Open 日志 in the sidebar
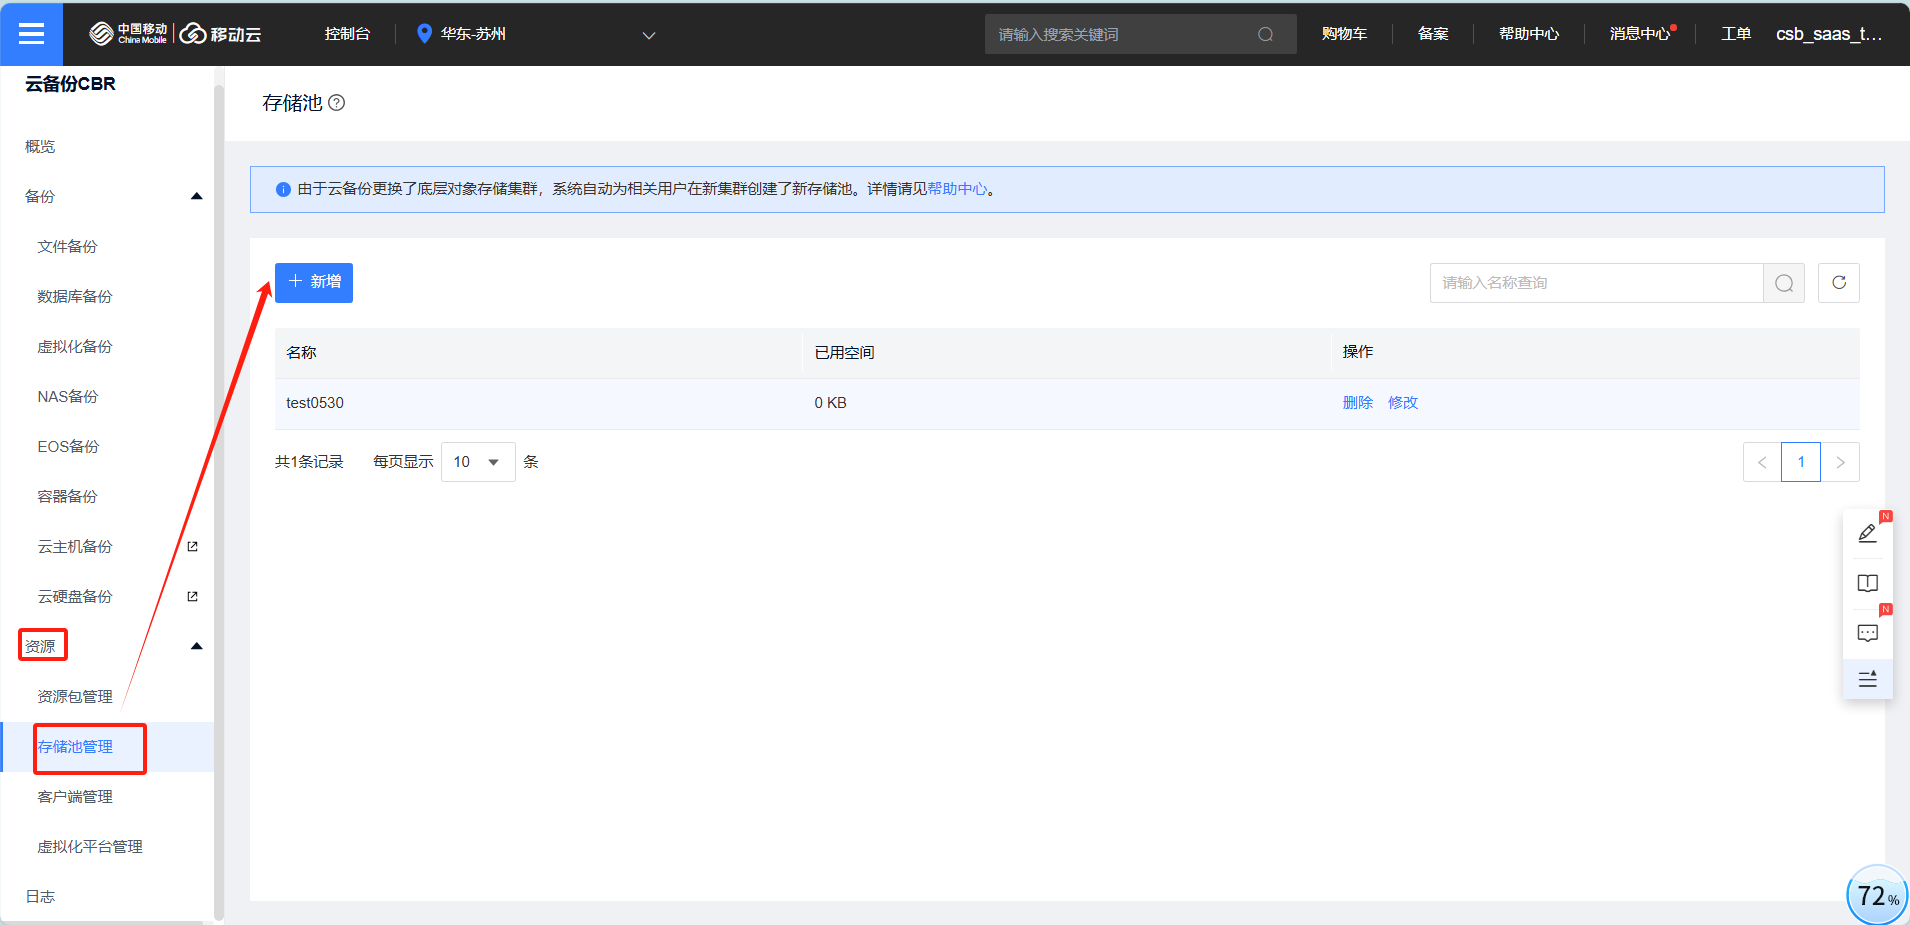The image size is (1910, 925). tap(40, 896)
